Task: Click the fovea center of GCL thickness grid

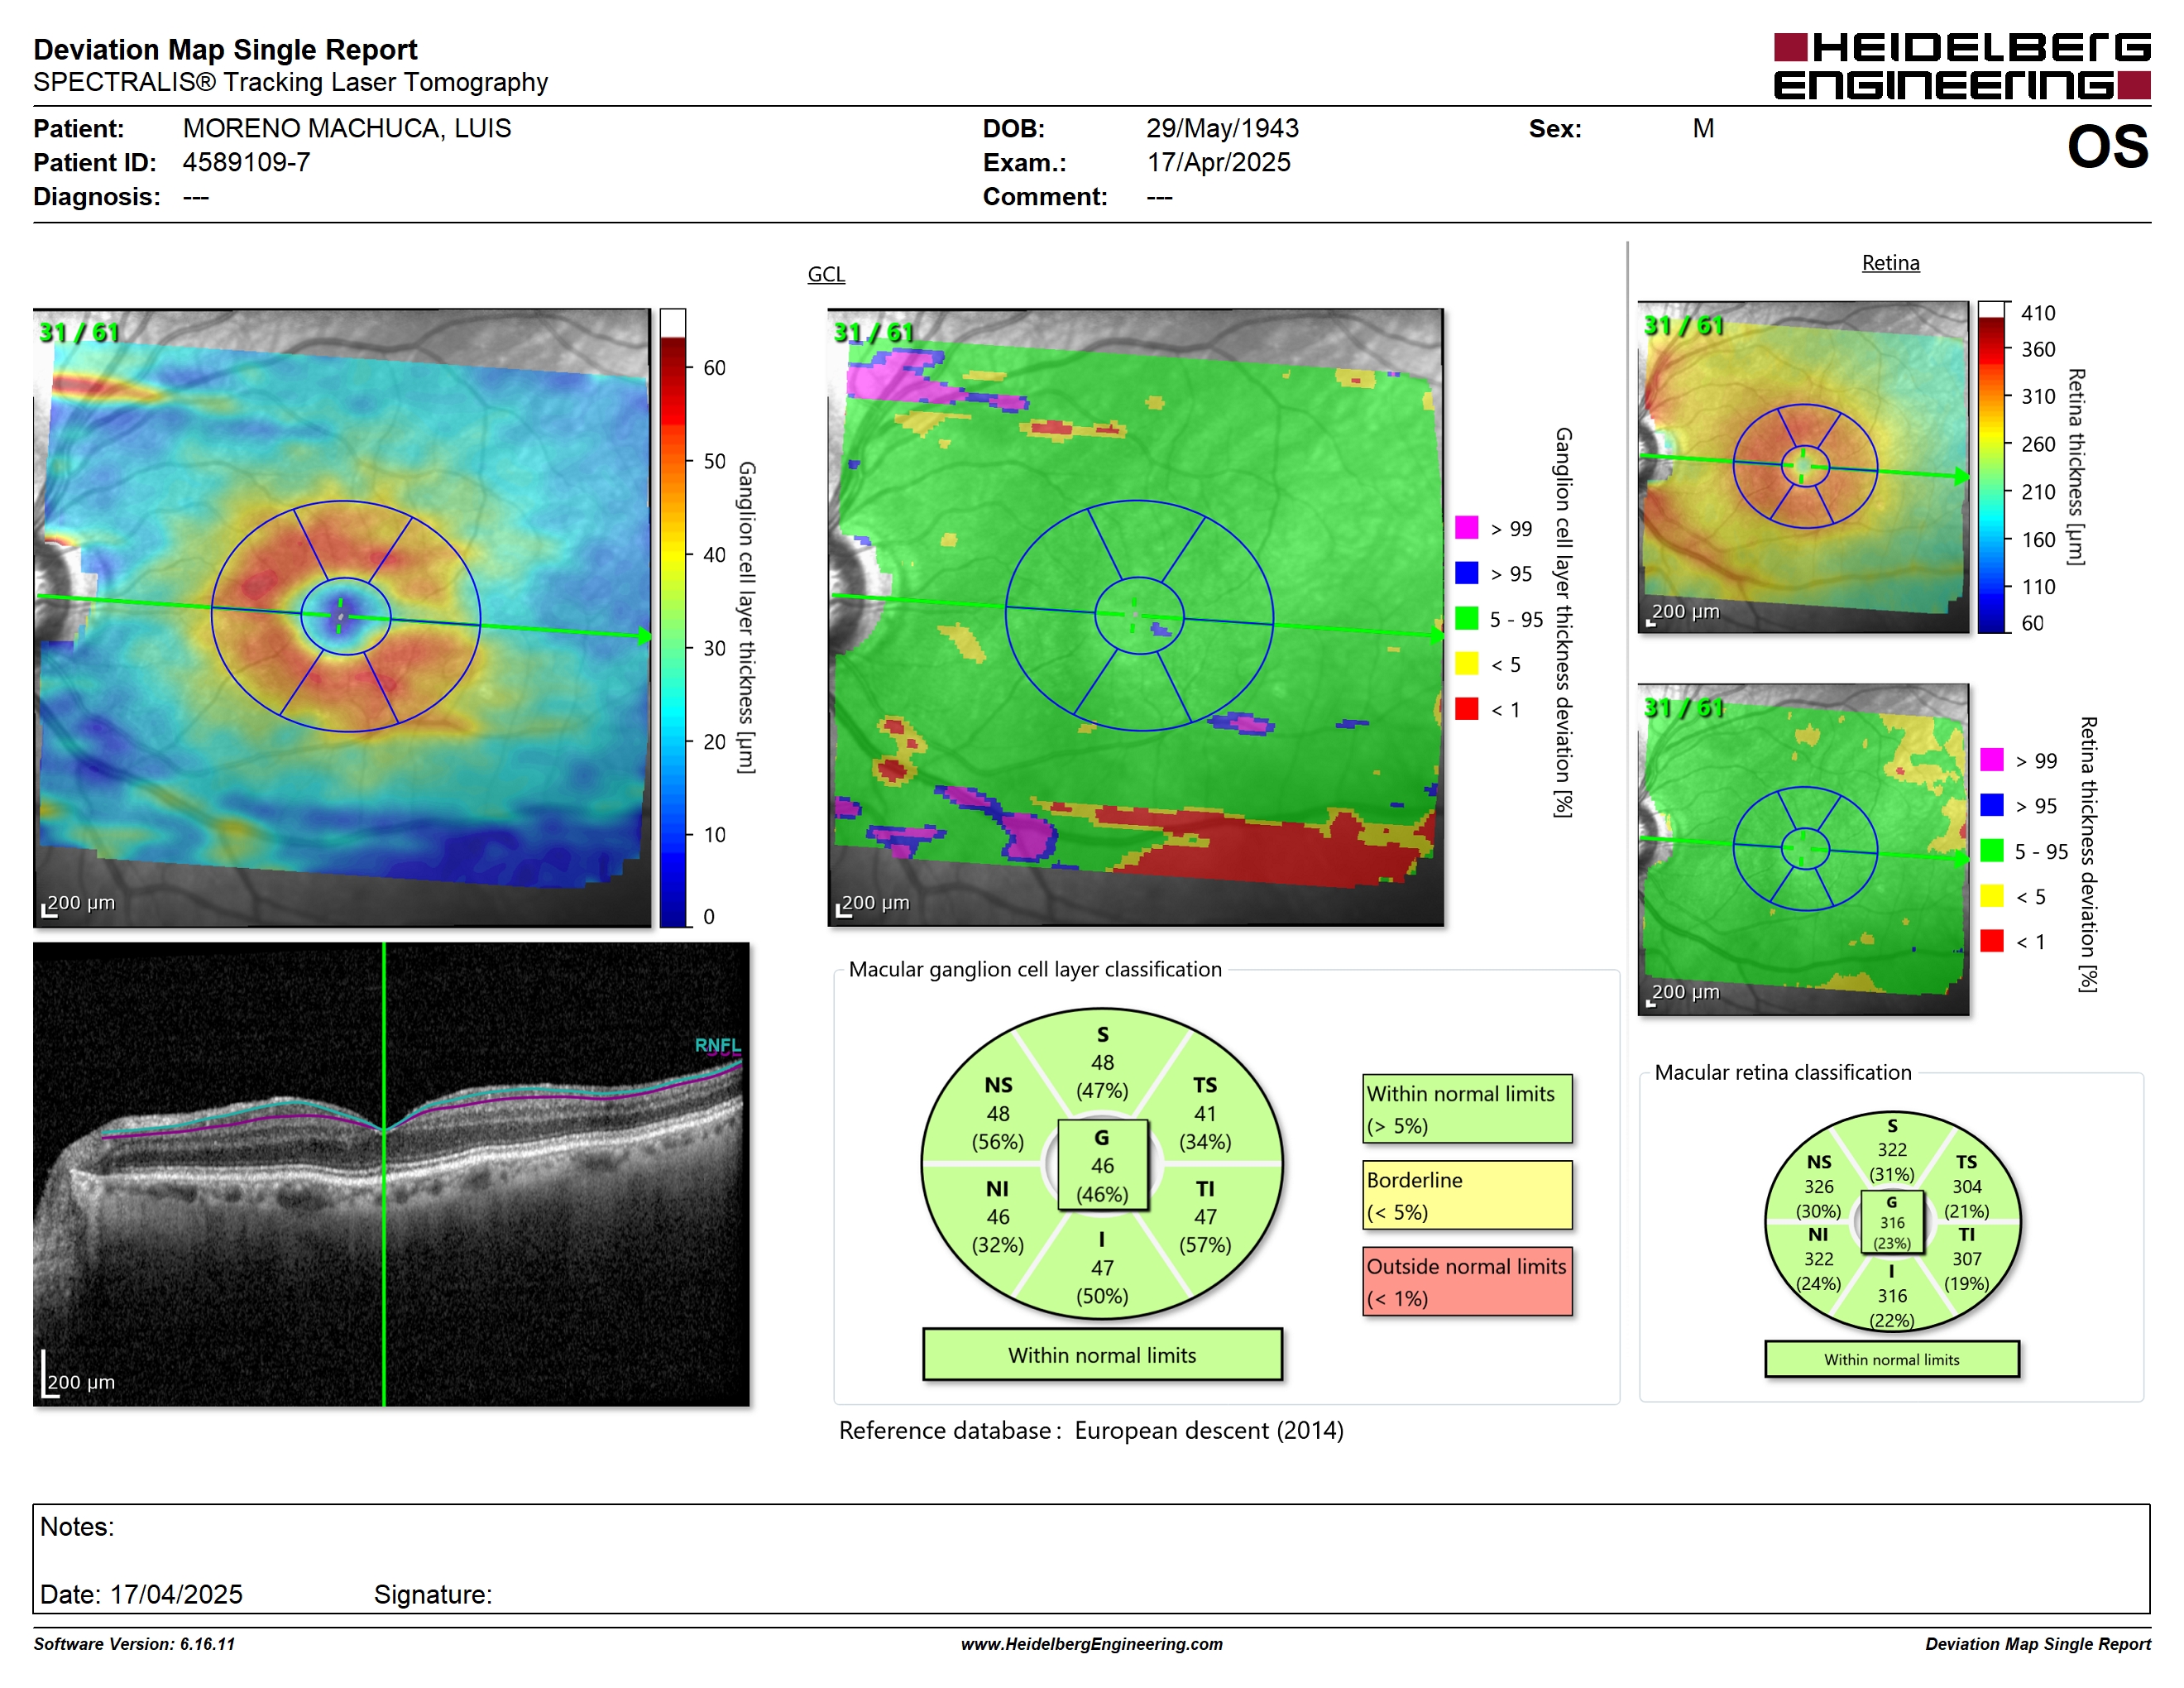Action: tap(341, 616)
